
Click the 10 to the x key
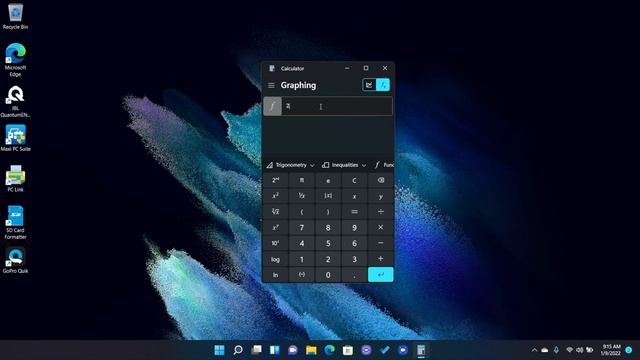click(x=276, y=243)
